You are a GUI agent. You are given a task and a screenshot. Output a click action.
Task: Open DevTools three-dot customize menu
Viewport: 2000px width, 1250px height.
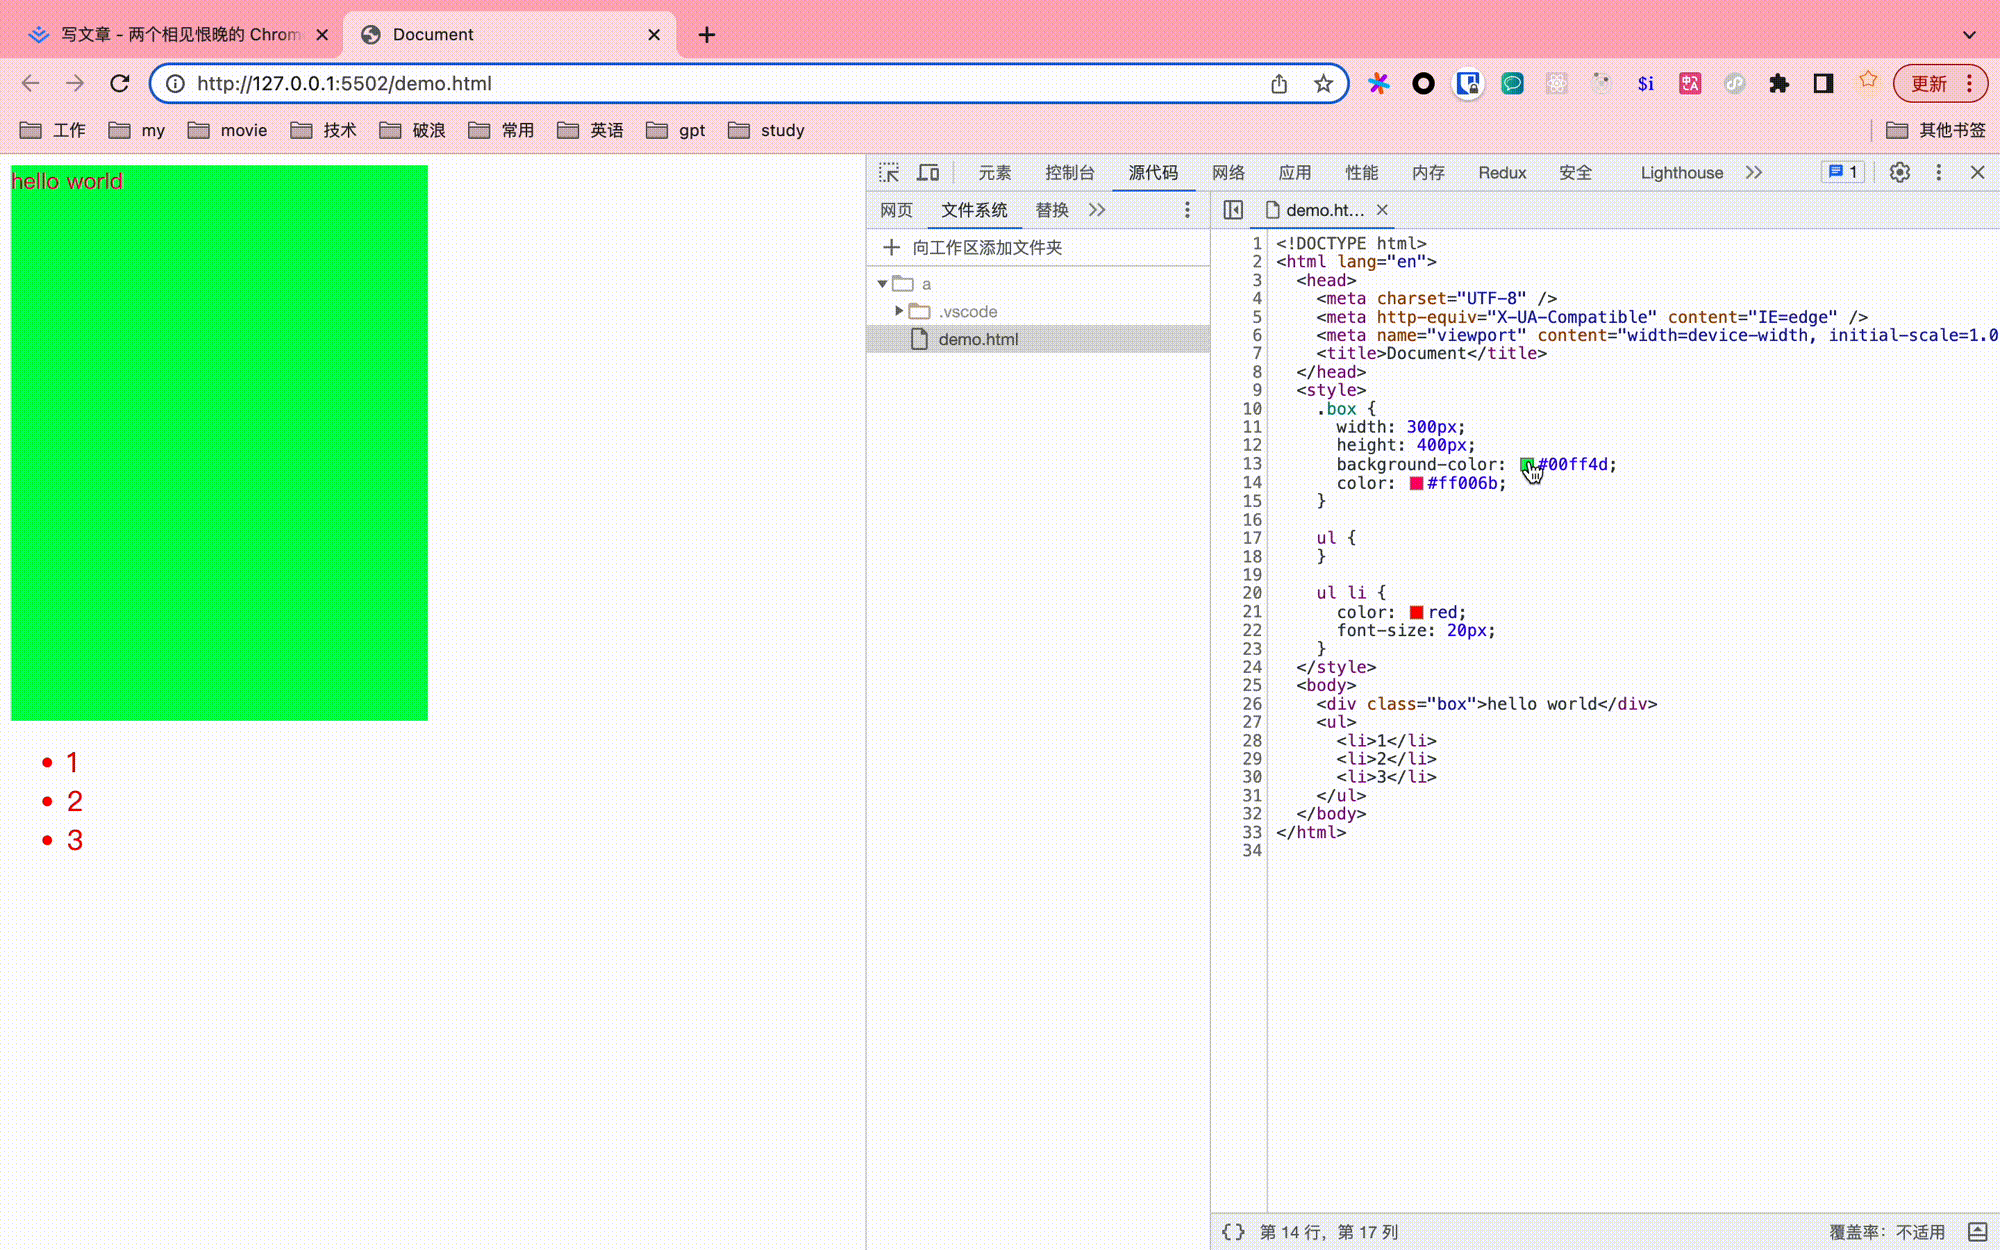[x=1938, y=172]
